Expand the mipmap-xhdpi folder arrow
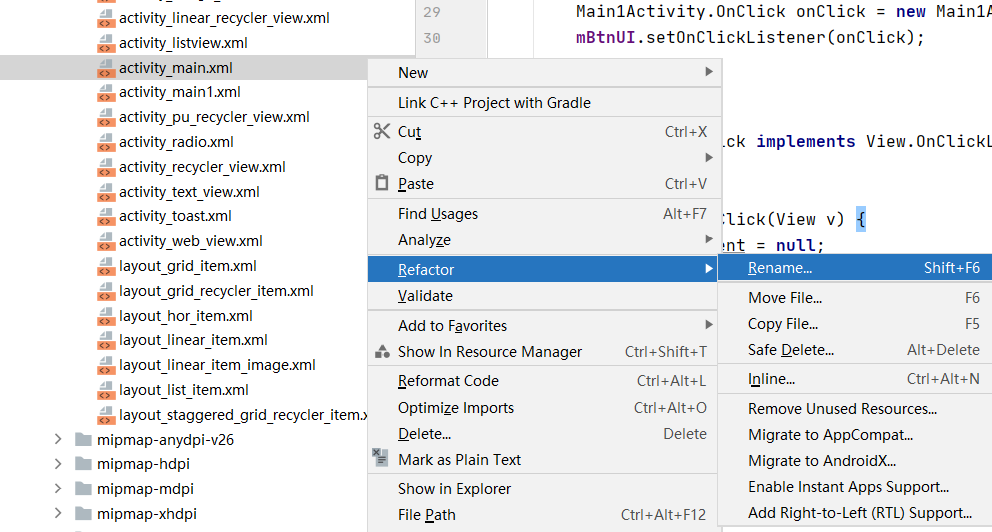Viewport: 992px width, 532px height. point(57,514)
